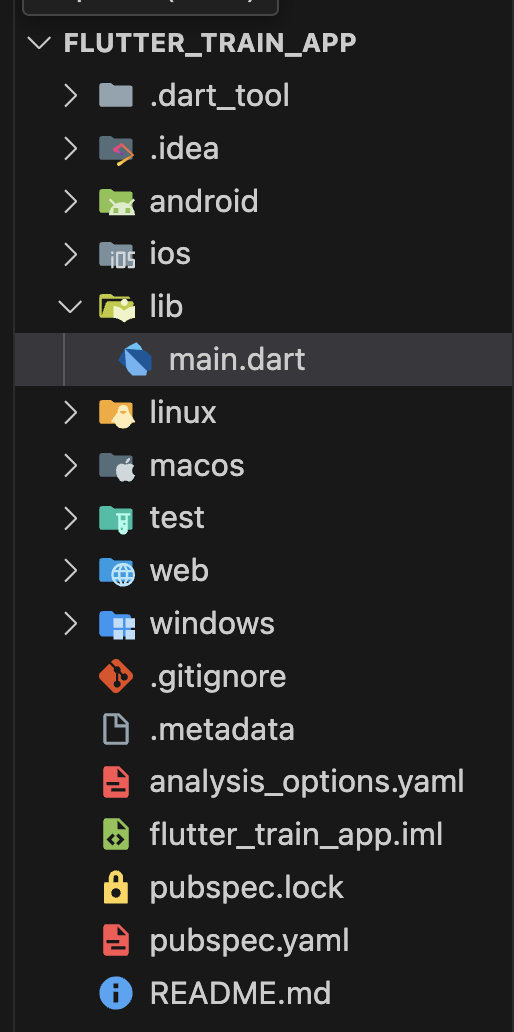This screenshot has height=1032, width=514.
Task: Open the README.md file
Action: point(240,993)
